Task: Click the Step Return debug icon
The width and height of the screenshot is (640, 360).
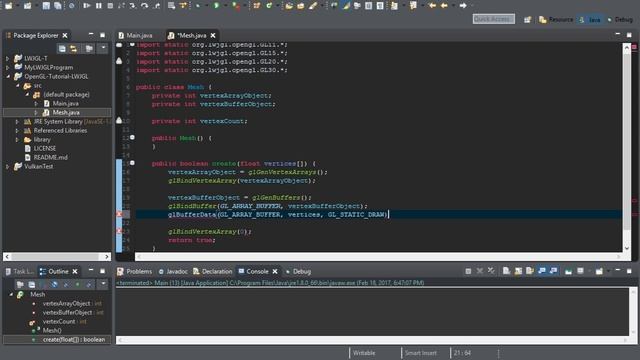Action: pyautogui.click(x=157, y=6)
